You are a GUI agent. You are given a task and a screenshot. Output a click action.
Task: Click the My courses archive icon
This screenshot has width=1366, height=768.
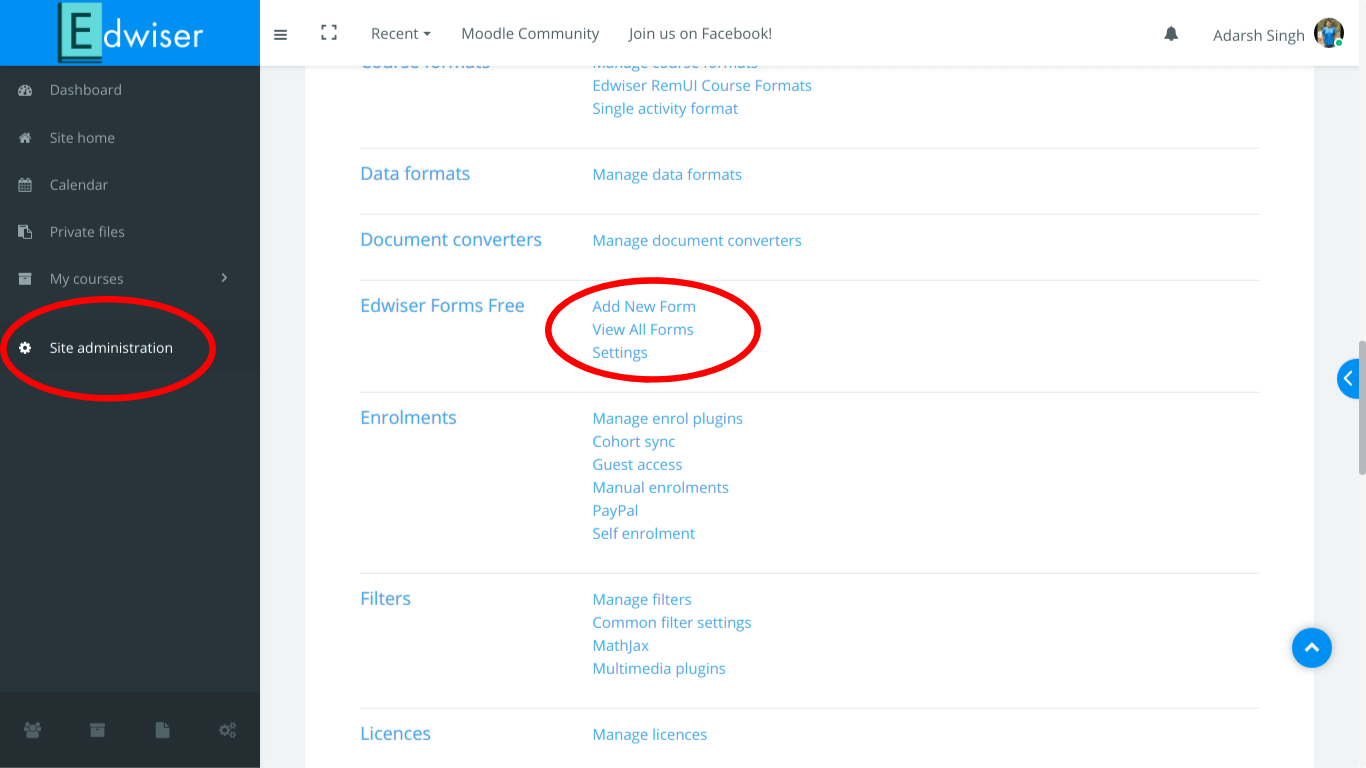pos(26,279)
